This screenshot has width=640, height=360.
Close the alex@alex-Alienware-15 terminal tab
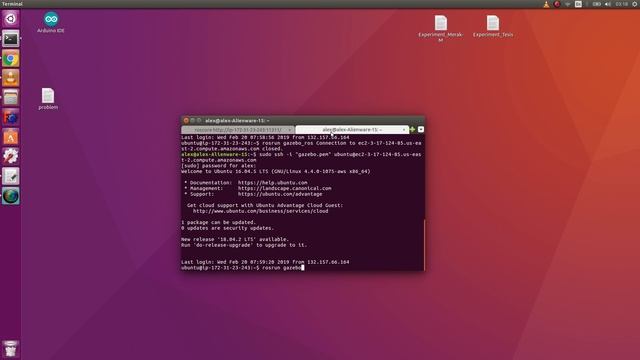click(404, 130)
